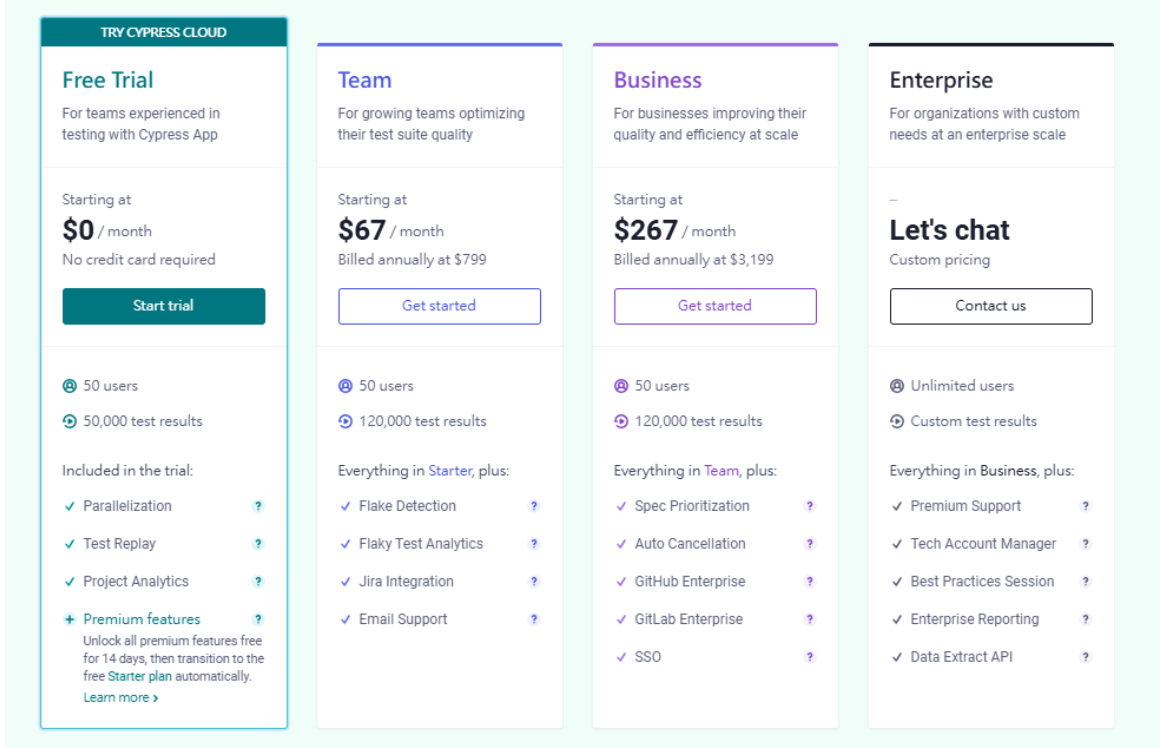Click the Data Extract API feature
This screenshot has width=1160, height=748.
(961, 657)
